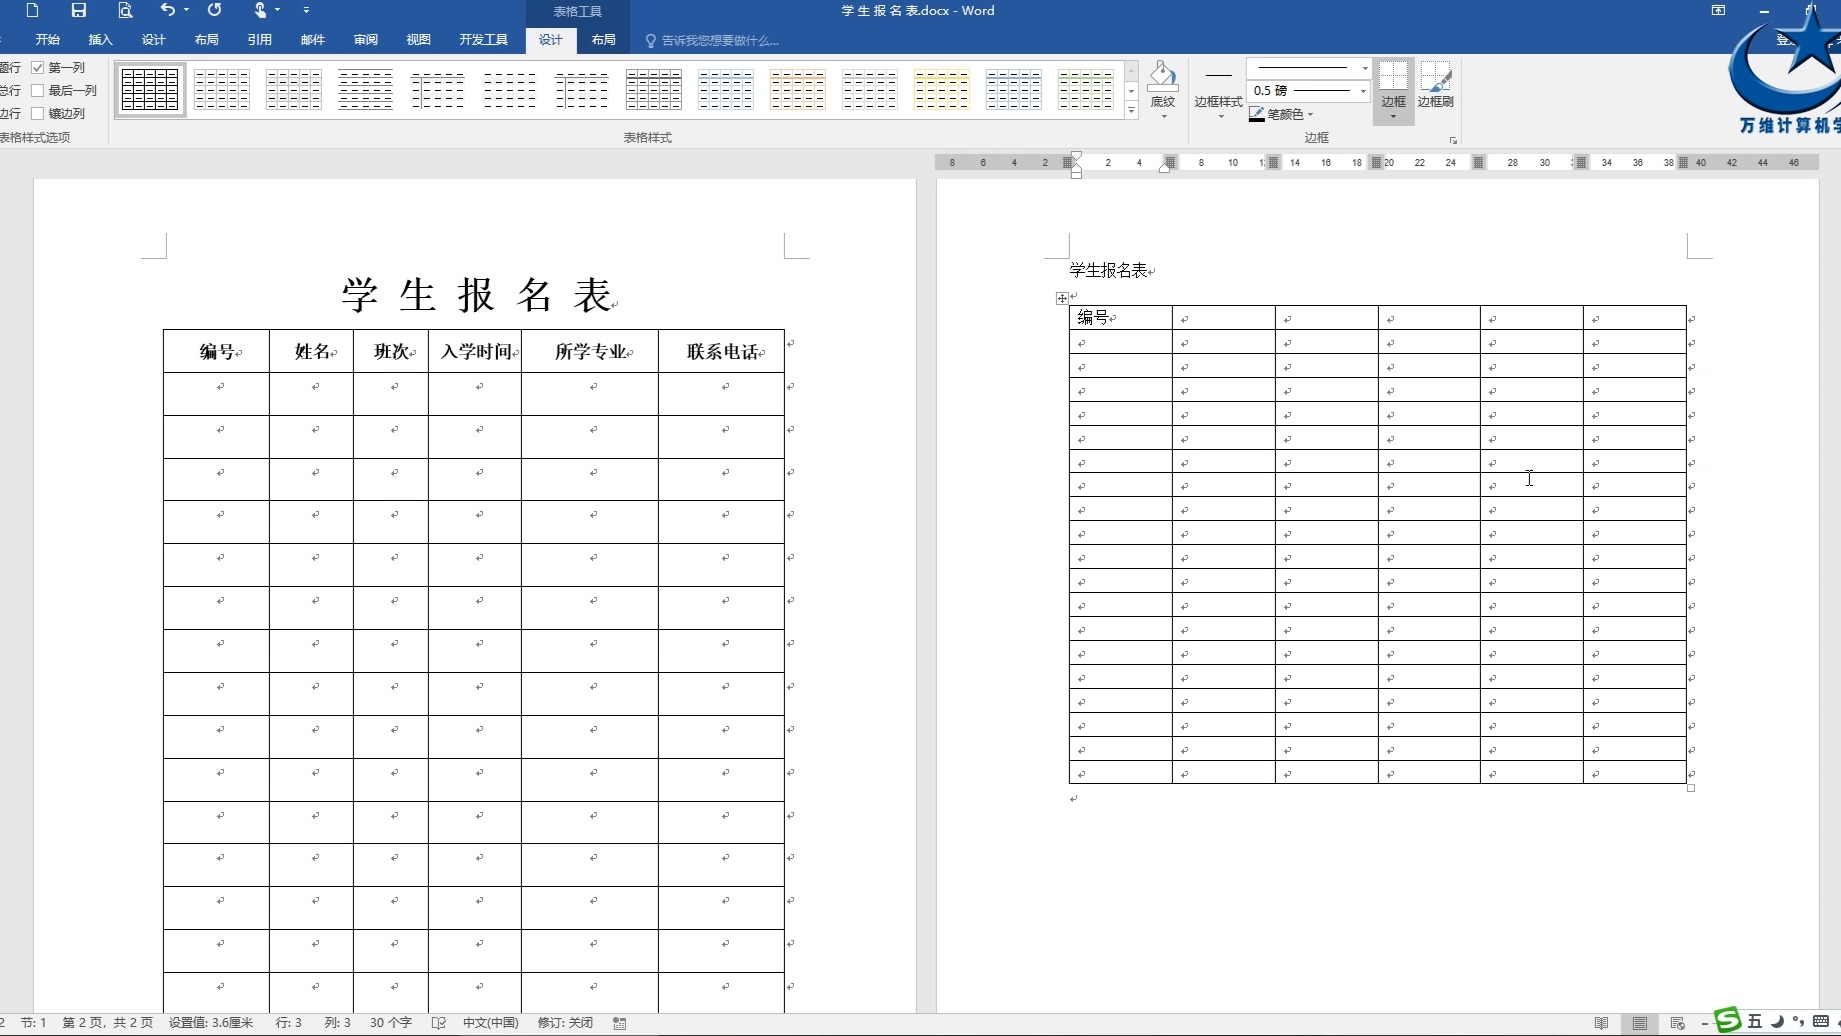Open the 邮件 Mailings tab
The width and height of the screenshot is (1841, 1036).
click(x=312, y=40)
